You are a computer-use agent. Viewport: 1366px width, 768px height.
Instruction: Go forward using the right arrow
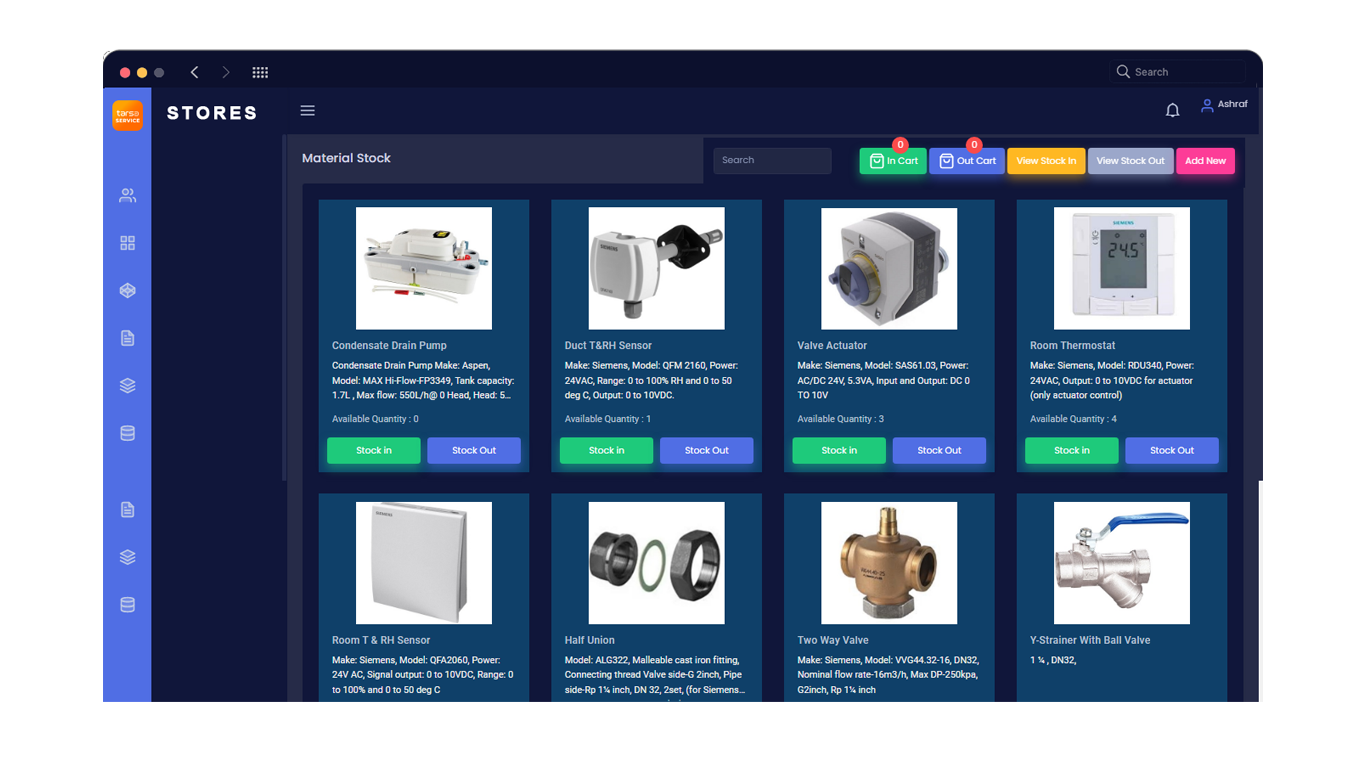coord(226,72)
